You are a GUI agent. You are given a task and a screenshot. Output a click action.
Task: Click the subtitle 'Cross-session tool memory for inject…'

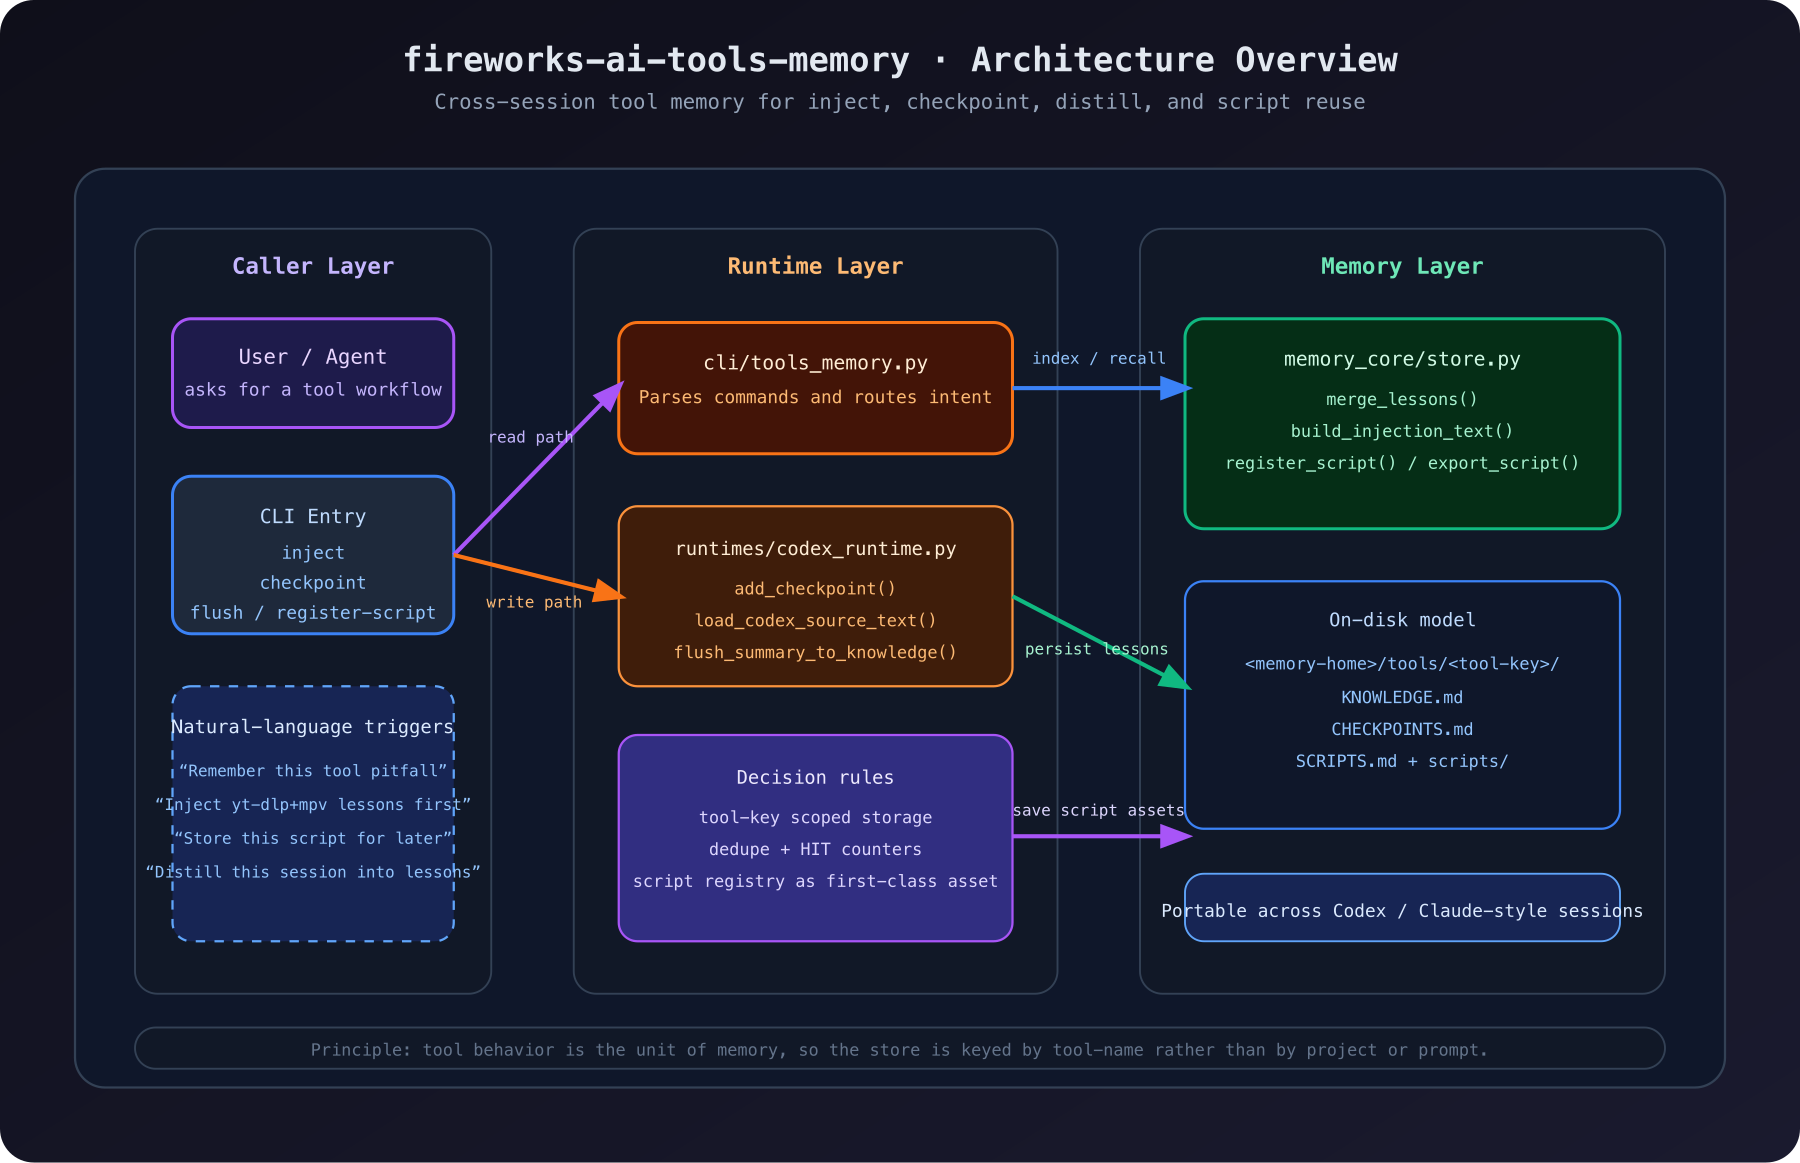pos(900,102)
